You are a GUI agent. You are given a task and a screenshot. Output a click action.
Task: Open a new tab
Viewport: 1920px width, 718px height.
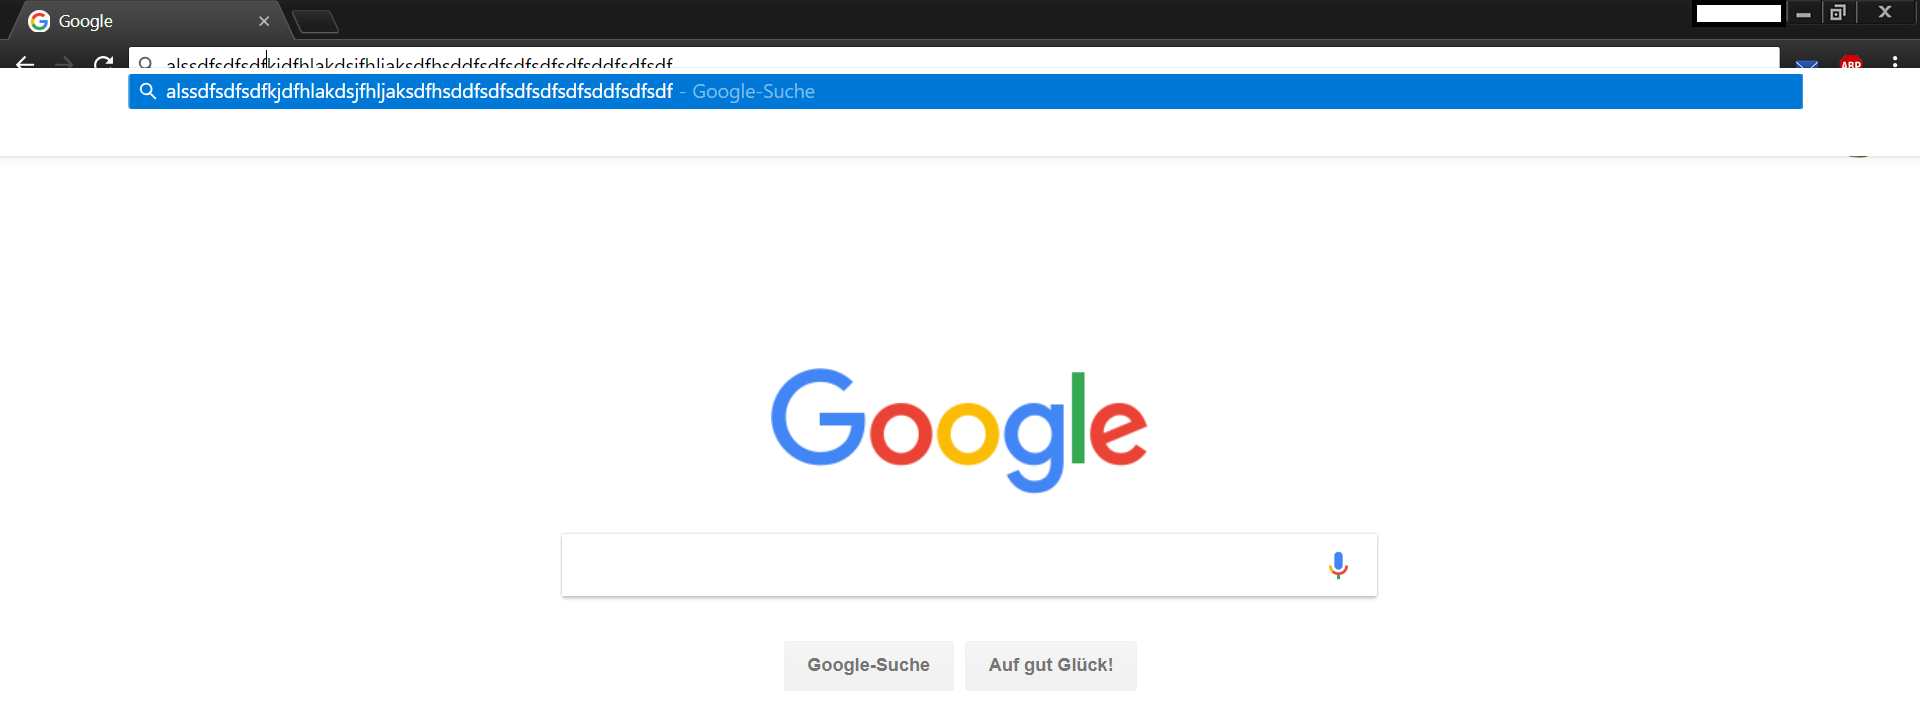[315, 22]
